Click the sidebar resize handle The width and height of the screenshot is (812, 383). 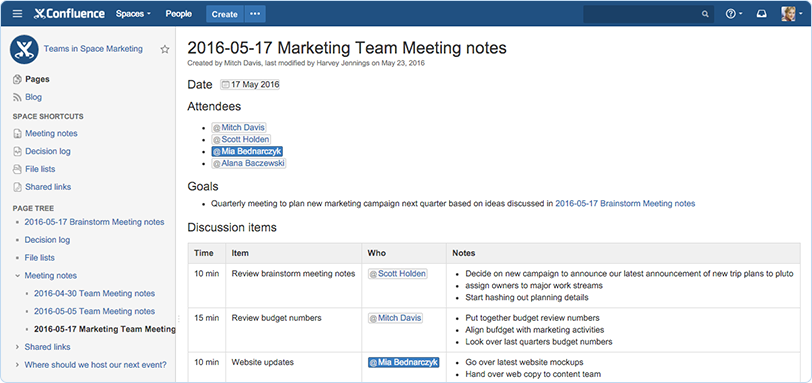click(x=178, y=319)
